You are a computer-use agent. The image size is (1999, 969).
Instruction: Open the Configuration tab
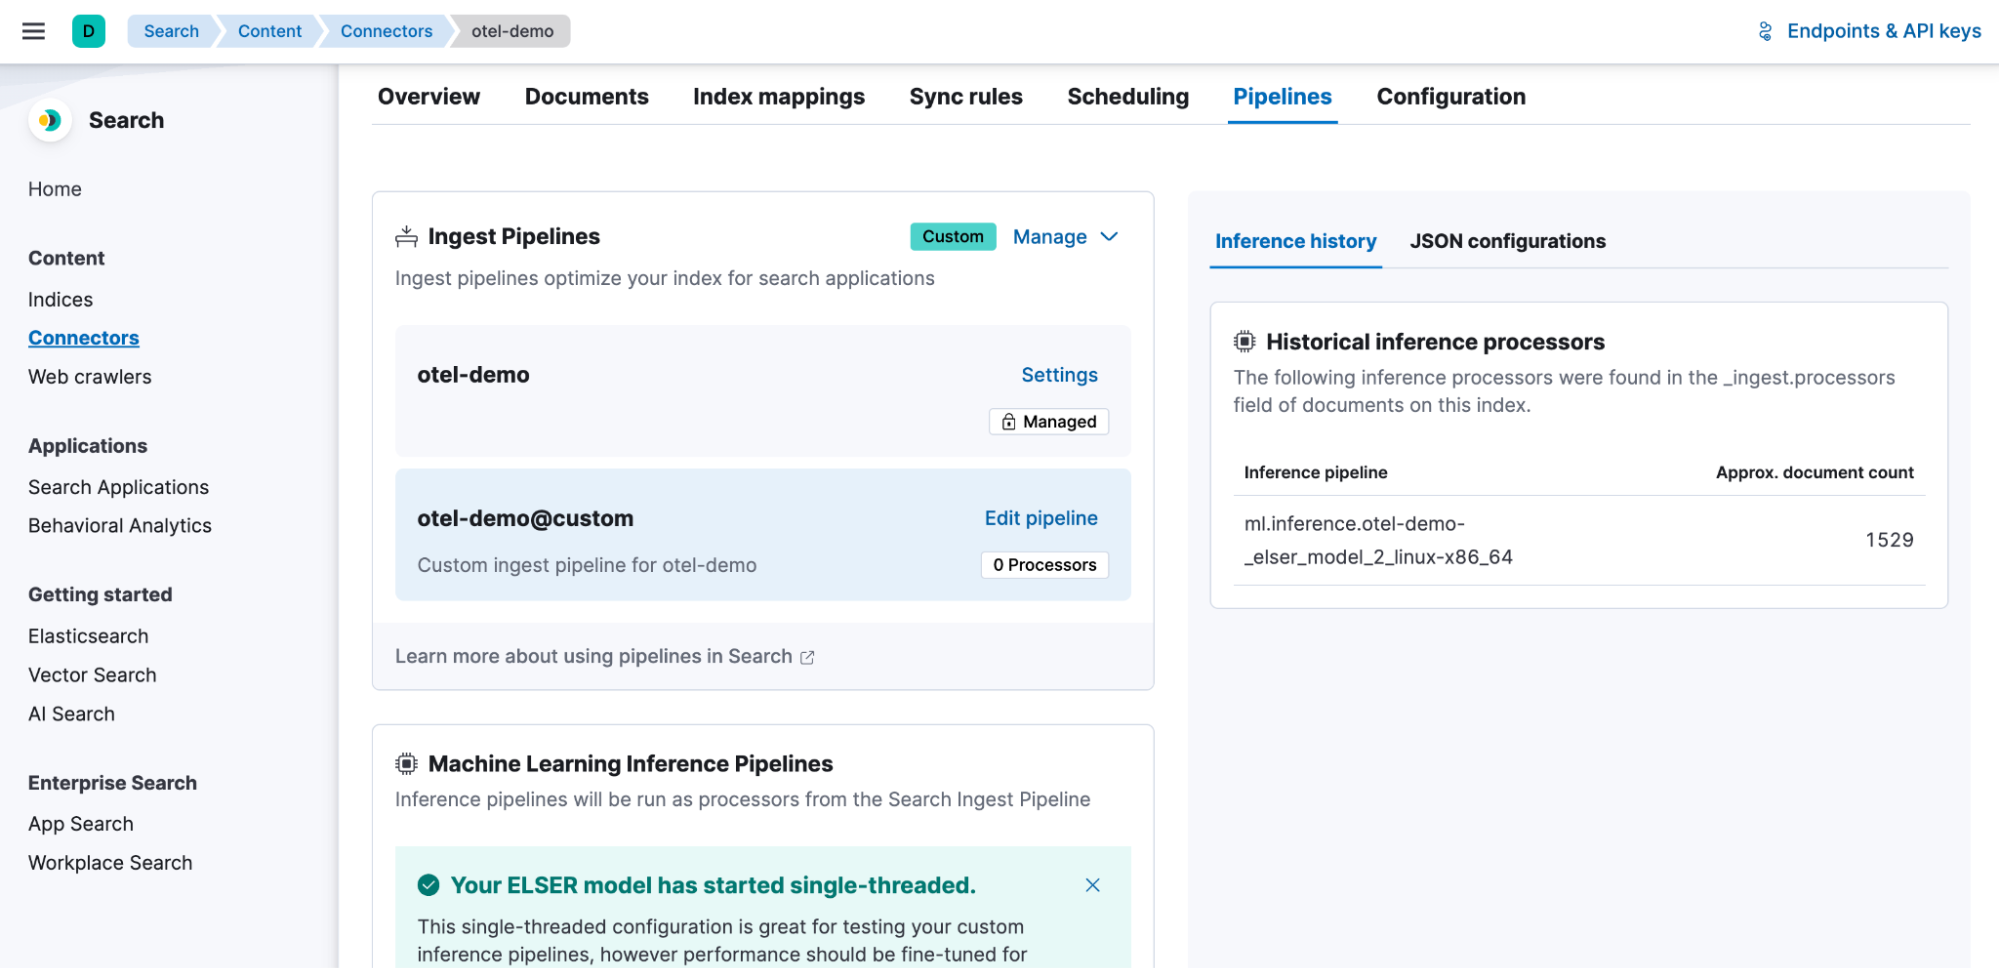[x=1450, y=97]
